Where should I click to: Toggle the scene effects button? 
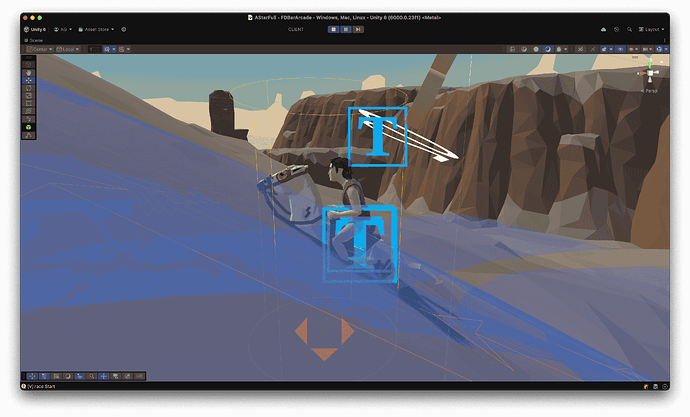click(604, 49)
